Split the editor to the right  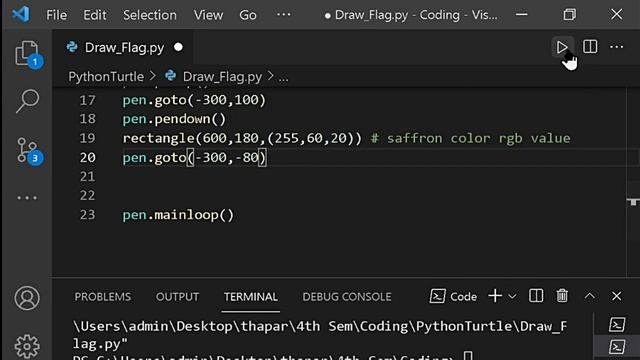tap(590, 47)
